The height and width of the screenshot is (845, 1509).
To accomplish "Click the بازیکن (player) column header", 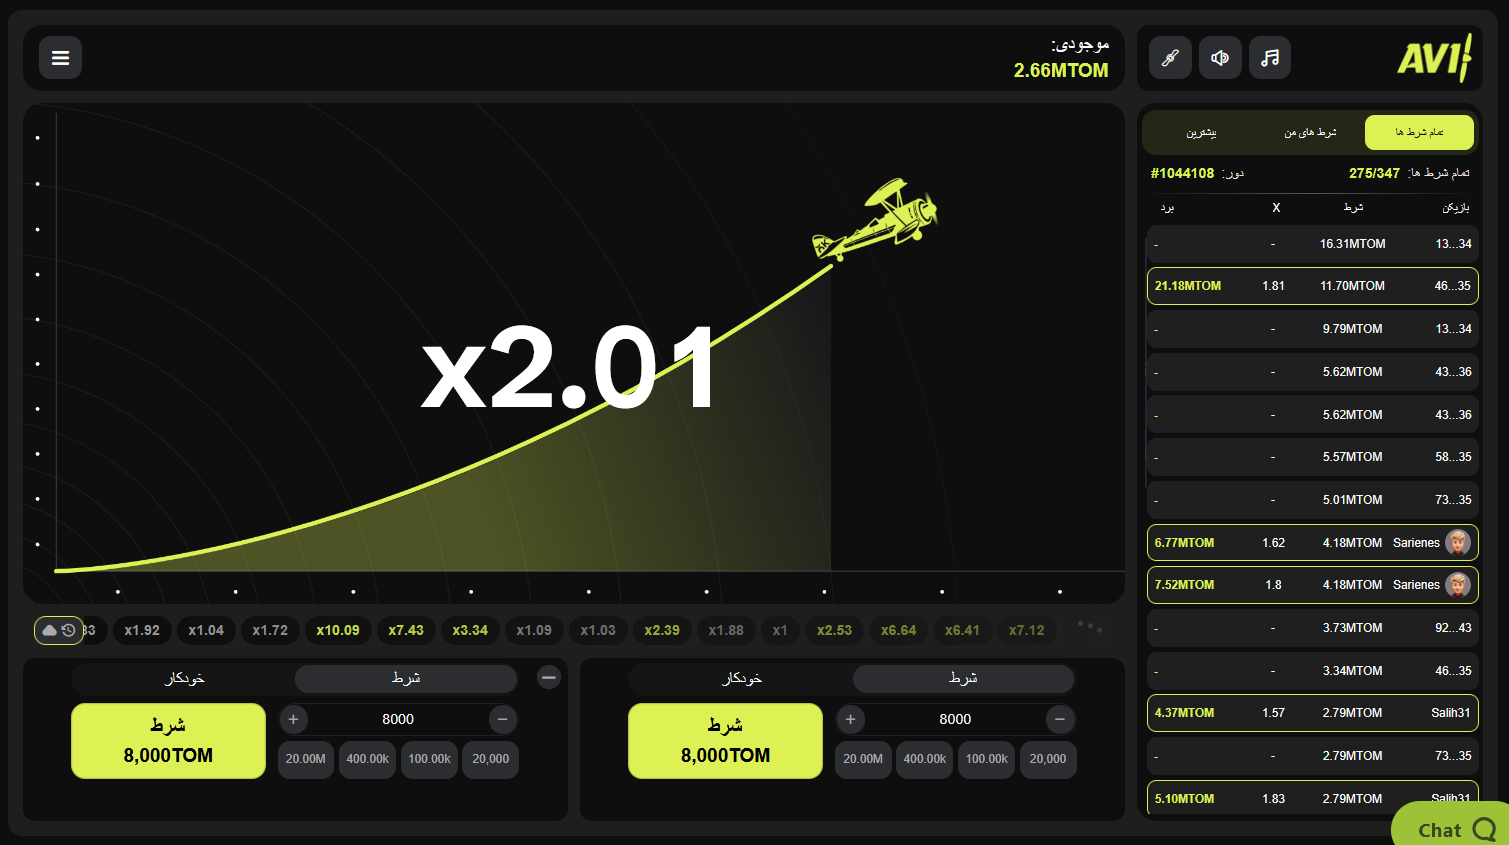I will click(1456, 208).
